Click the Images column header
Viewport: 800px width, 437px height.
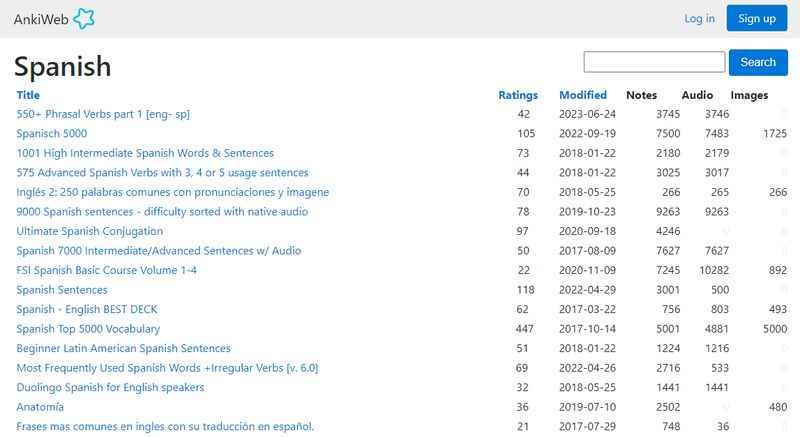(749, 95)
